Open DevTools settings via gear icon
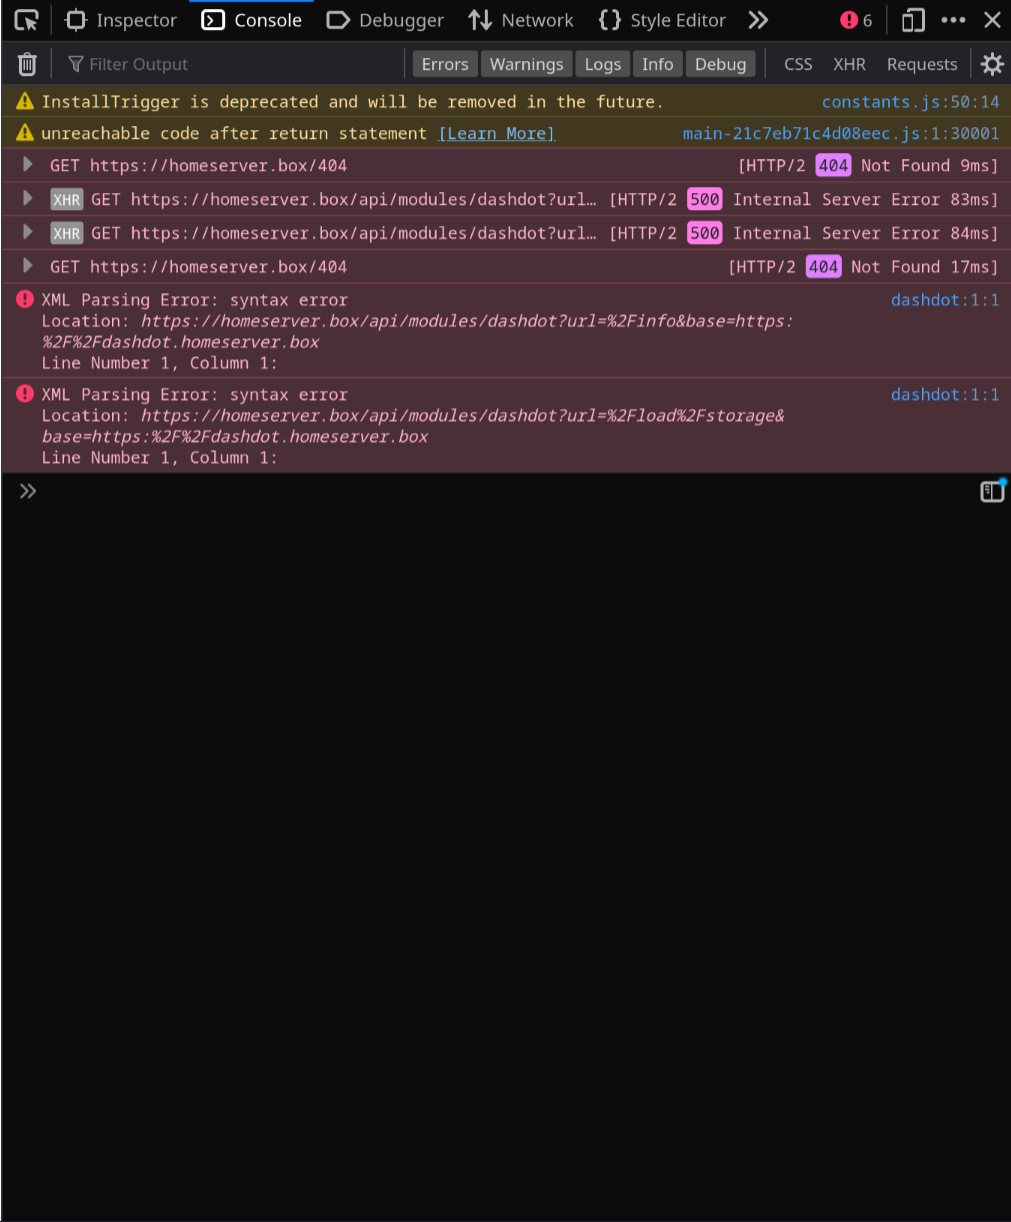Viewport: 1011px width, 1222px height. 991,63
